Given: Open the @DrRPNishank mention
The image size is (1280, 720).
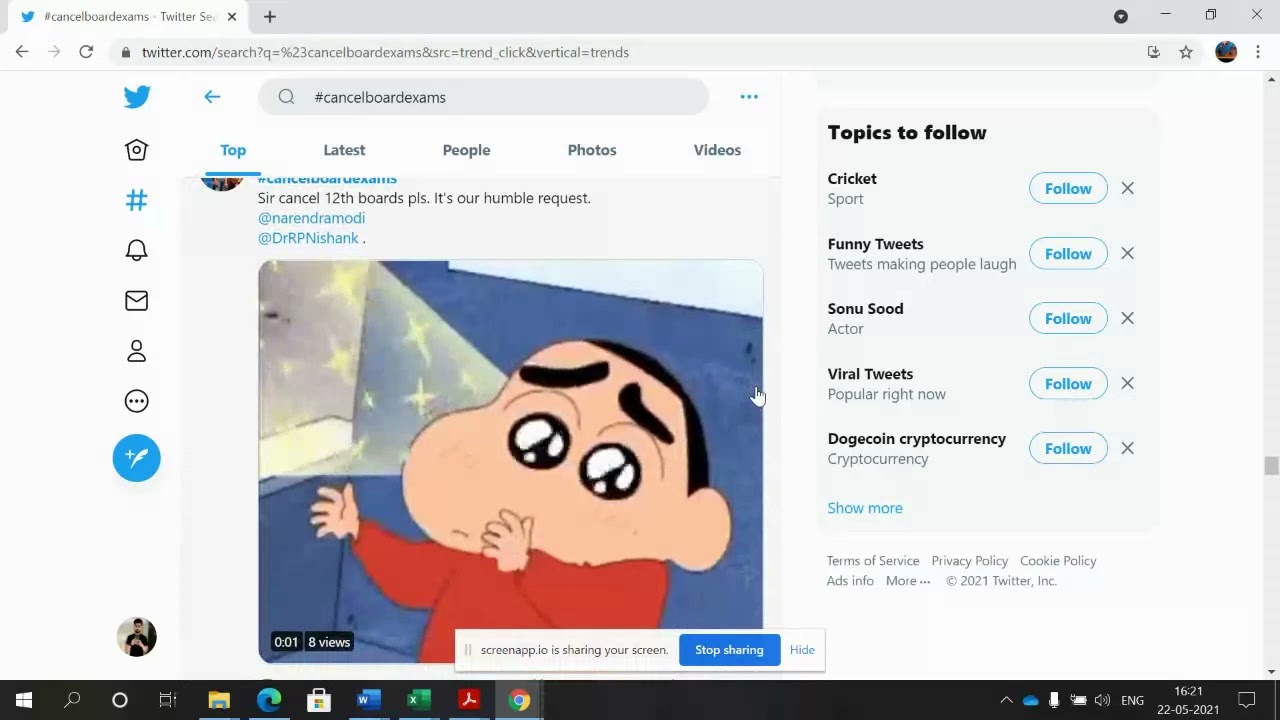Looking at the screenshot, I should pyautogui.click(x=308, y=238).
